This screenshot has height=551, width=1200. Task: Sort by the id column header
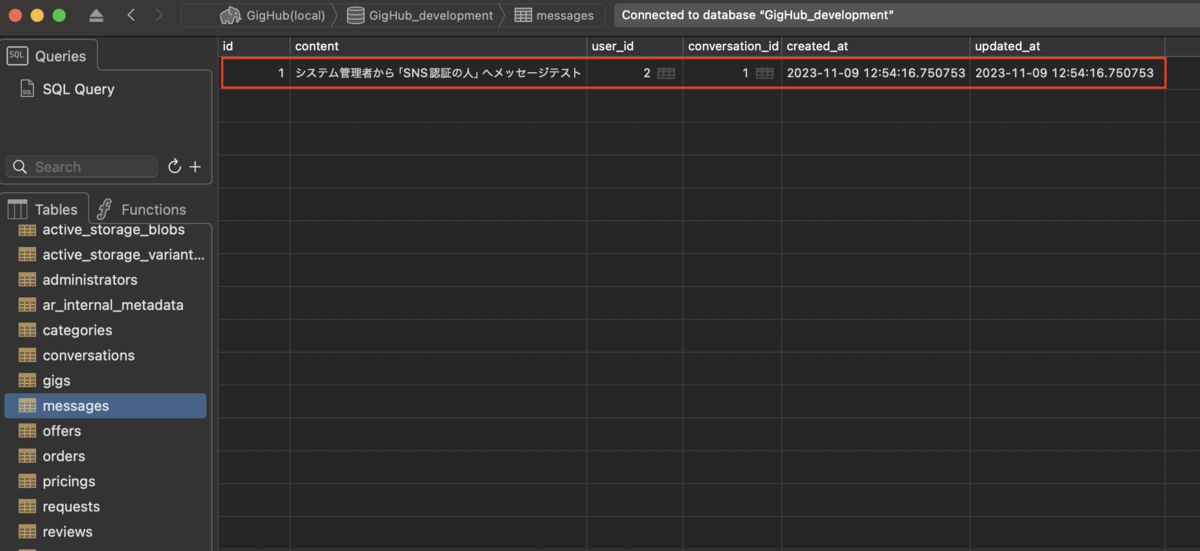click(255, 46)
